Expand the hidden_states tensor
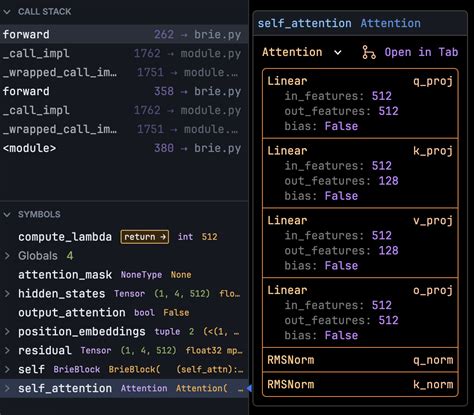 [x=7, y=294]
